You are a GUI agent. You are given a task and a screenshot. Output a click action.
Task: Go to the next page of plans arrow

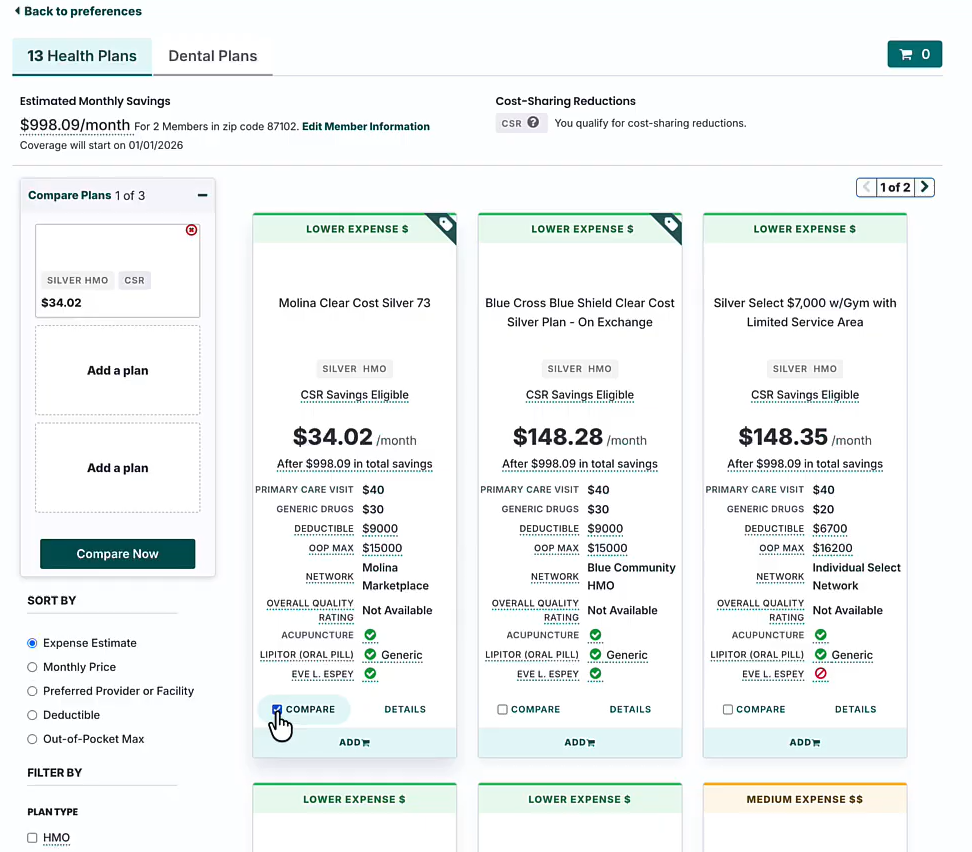pyautogui.click(x=925, y=187)
